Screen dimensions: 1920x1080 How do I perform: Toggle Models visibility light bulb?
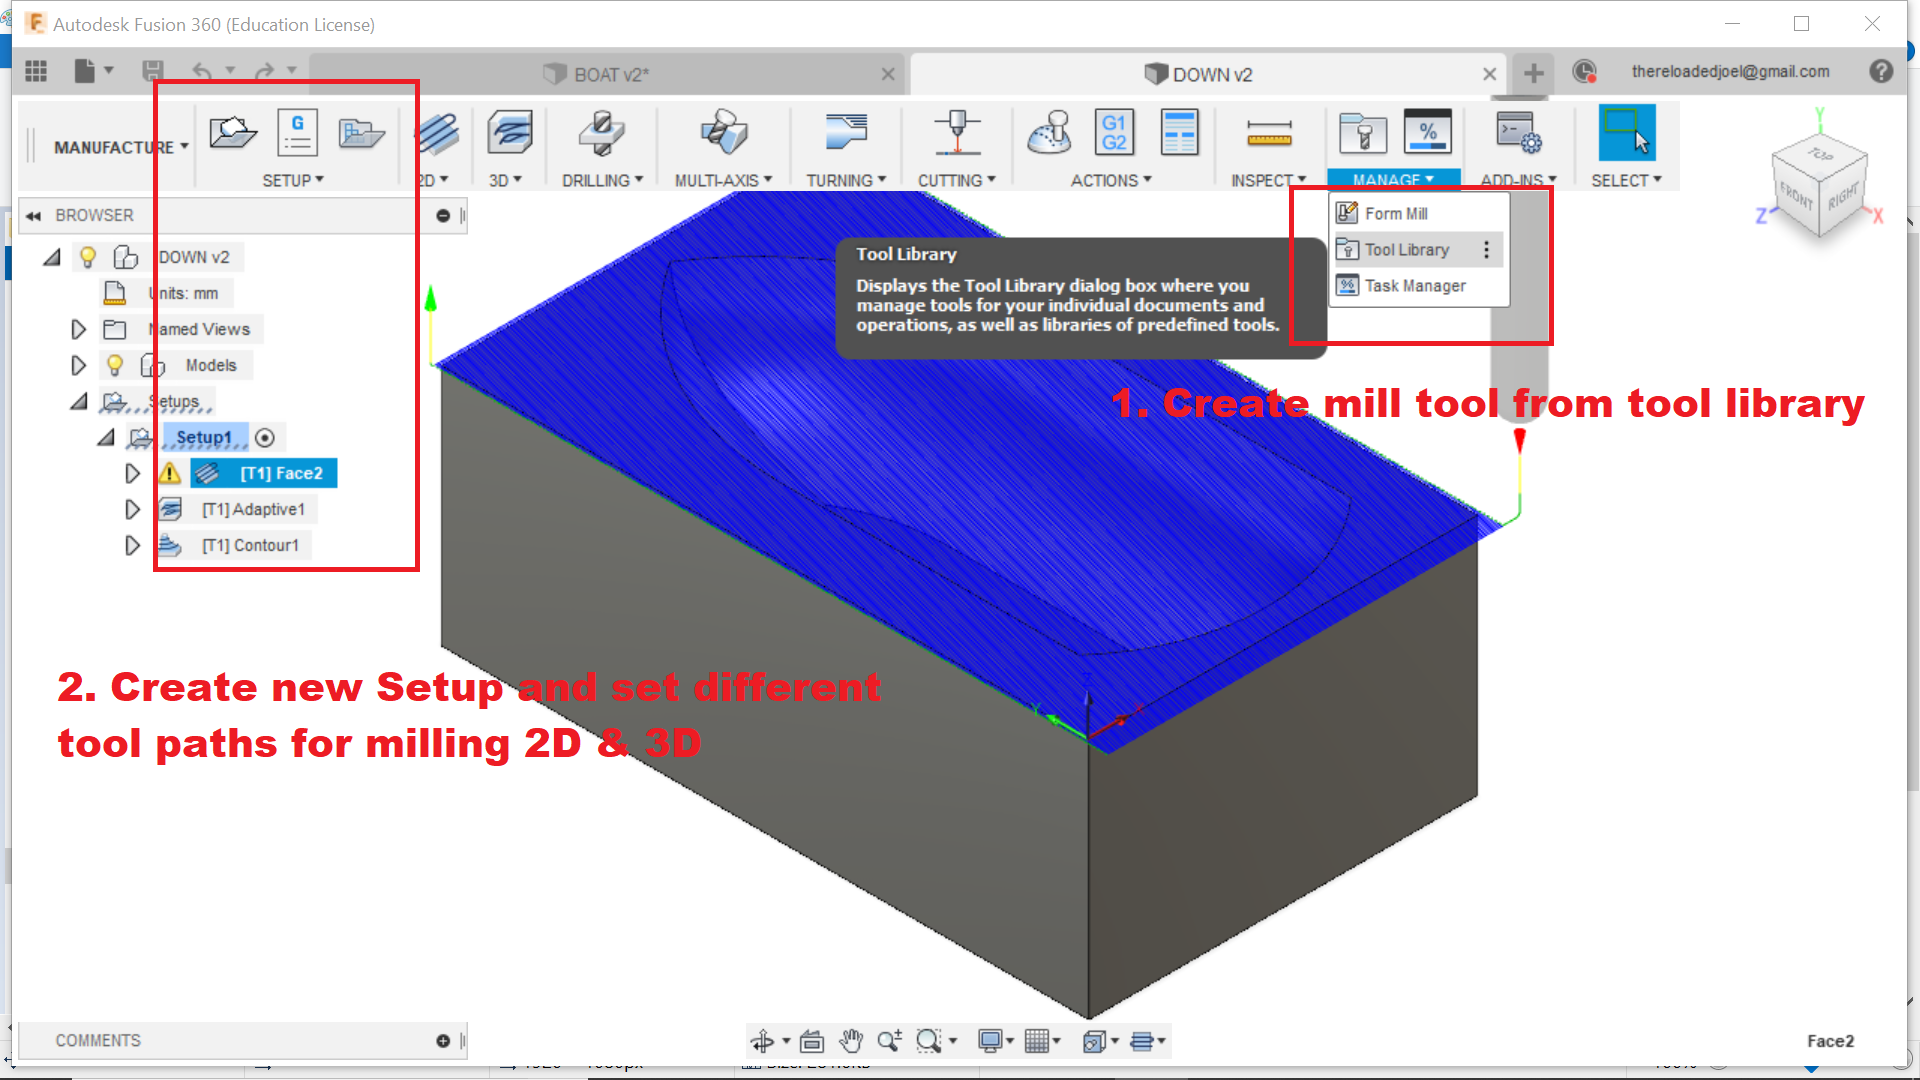point(115,366)
